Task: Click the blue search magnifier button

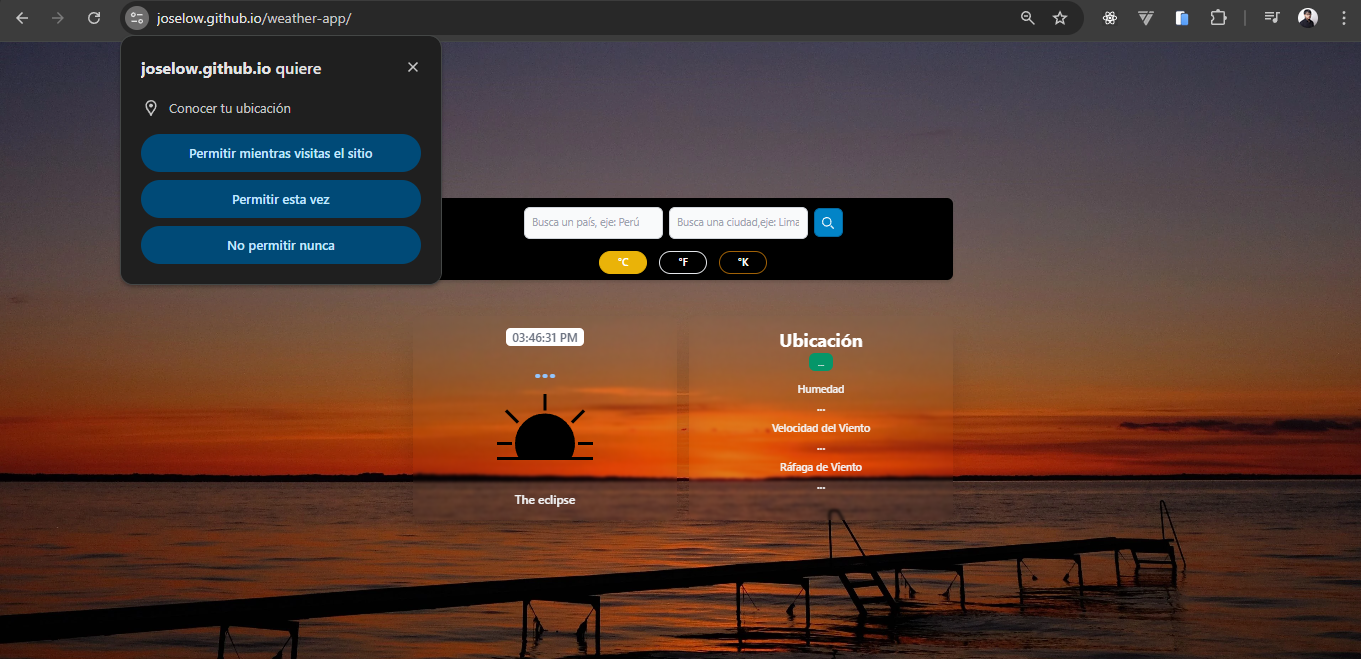Action: pos(828,223)
